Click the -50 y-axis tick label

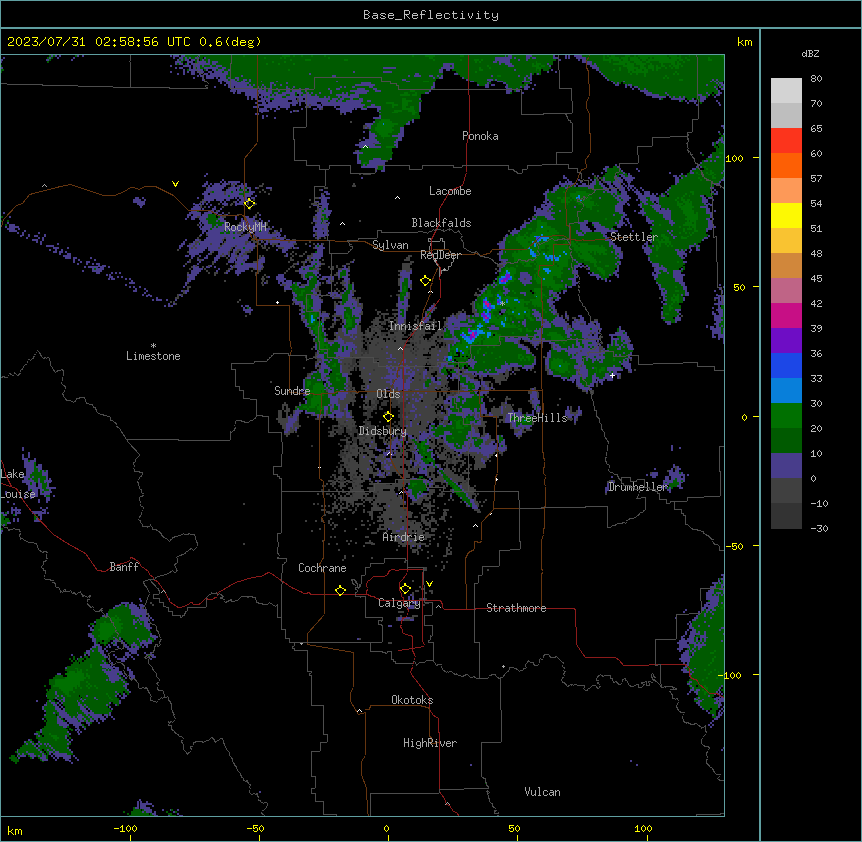pyautogui.click(x=734, y=546)
